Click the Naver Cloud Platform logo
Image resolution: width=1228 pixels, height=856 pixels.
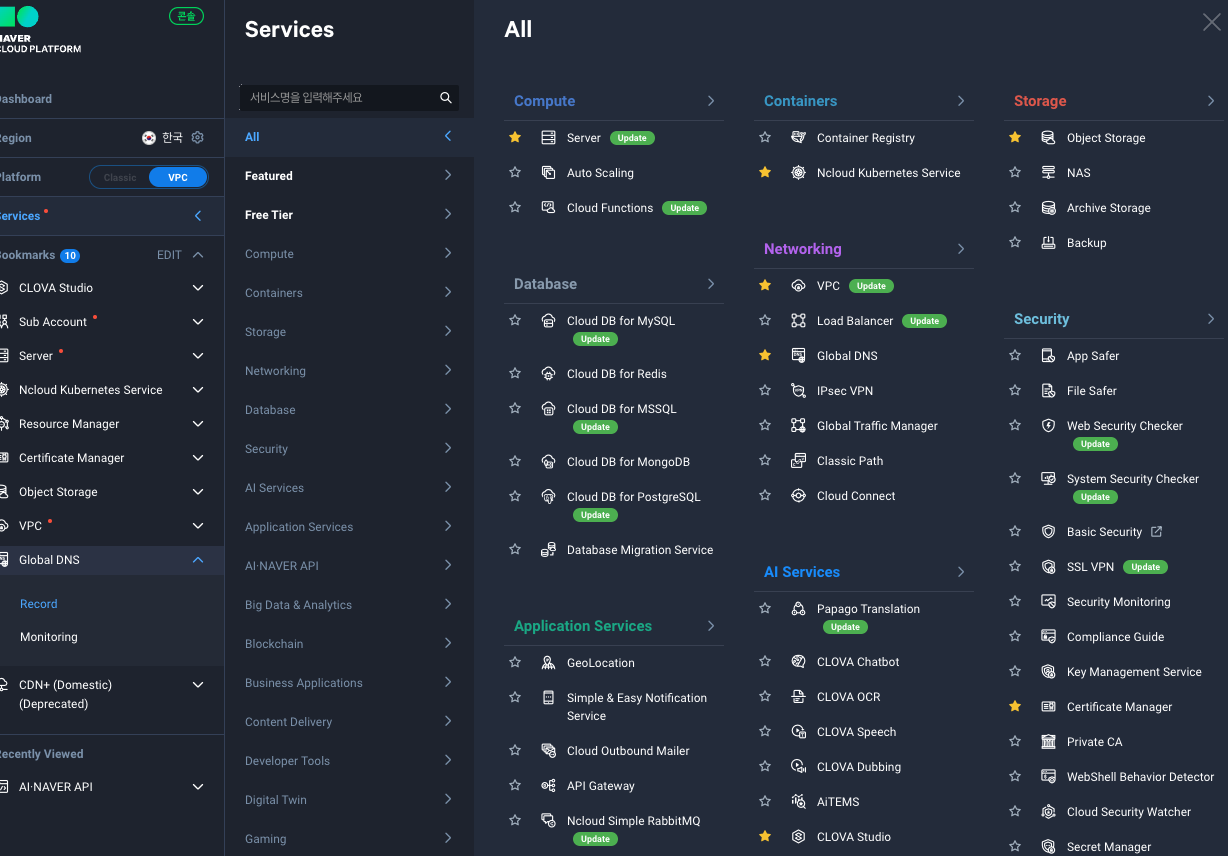click(40, 30)
